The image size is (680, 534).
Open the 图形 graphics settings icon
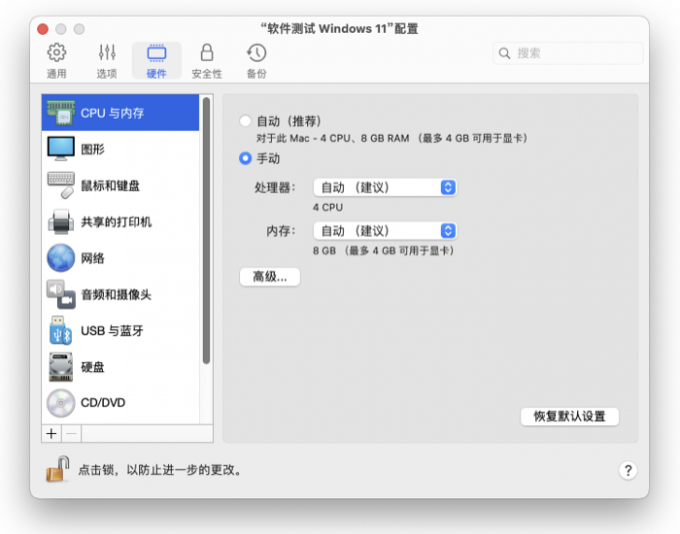point(61,149)
